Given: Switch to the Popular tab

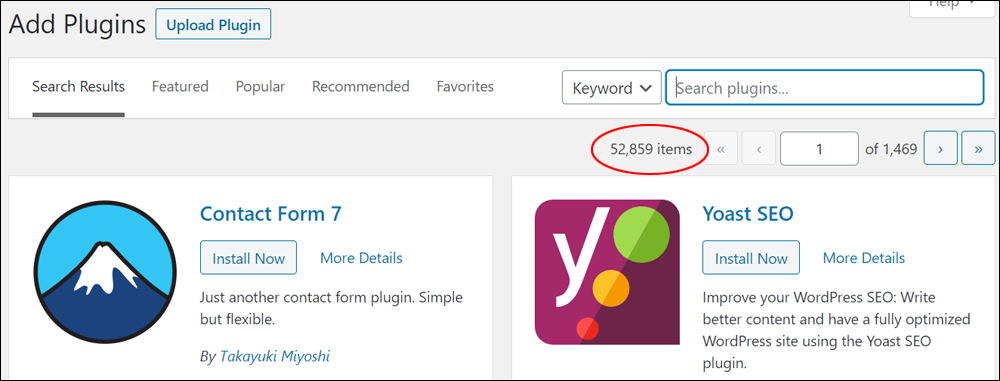Looking at the screenshot, I should (x=260, y=86).
